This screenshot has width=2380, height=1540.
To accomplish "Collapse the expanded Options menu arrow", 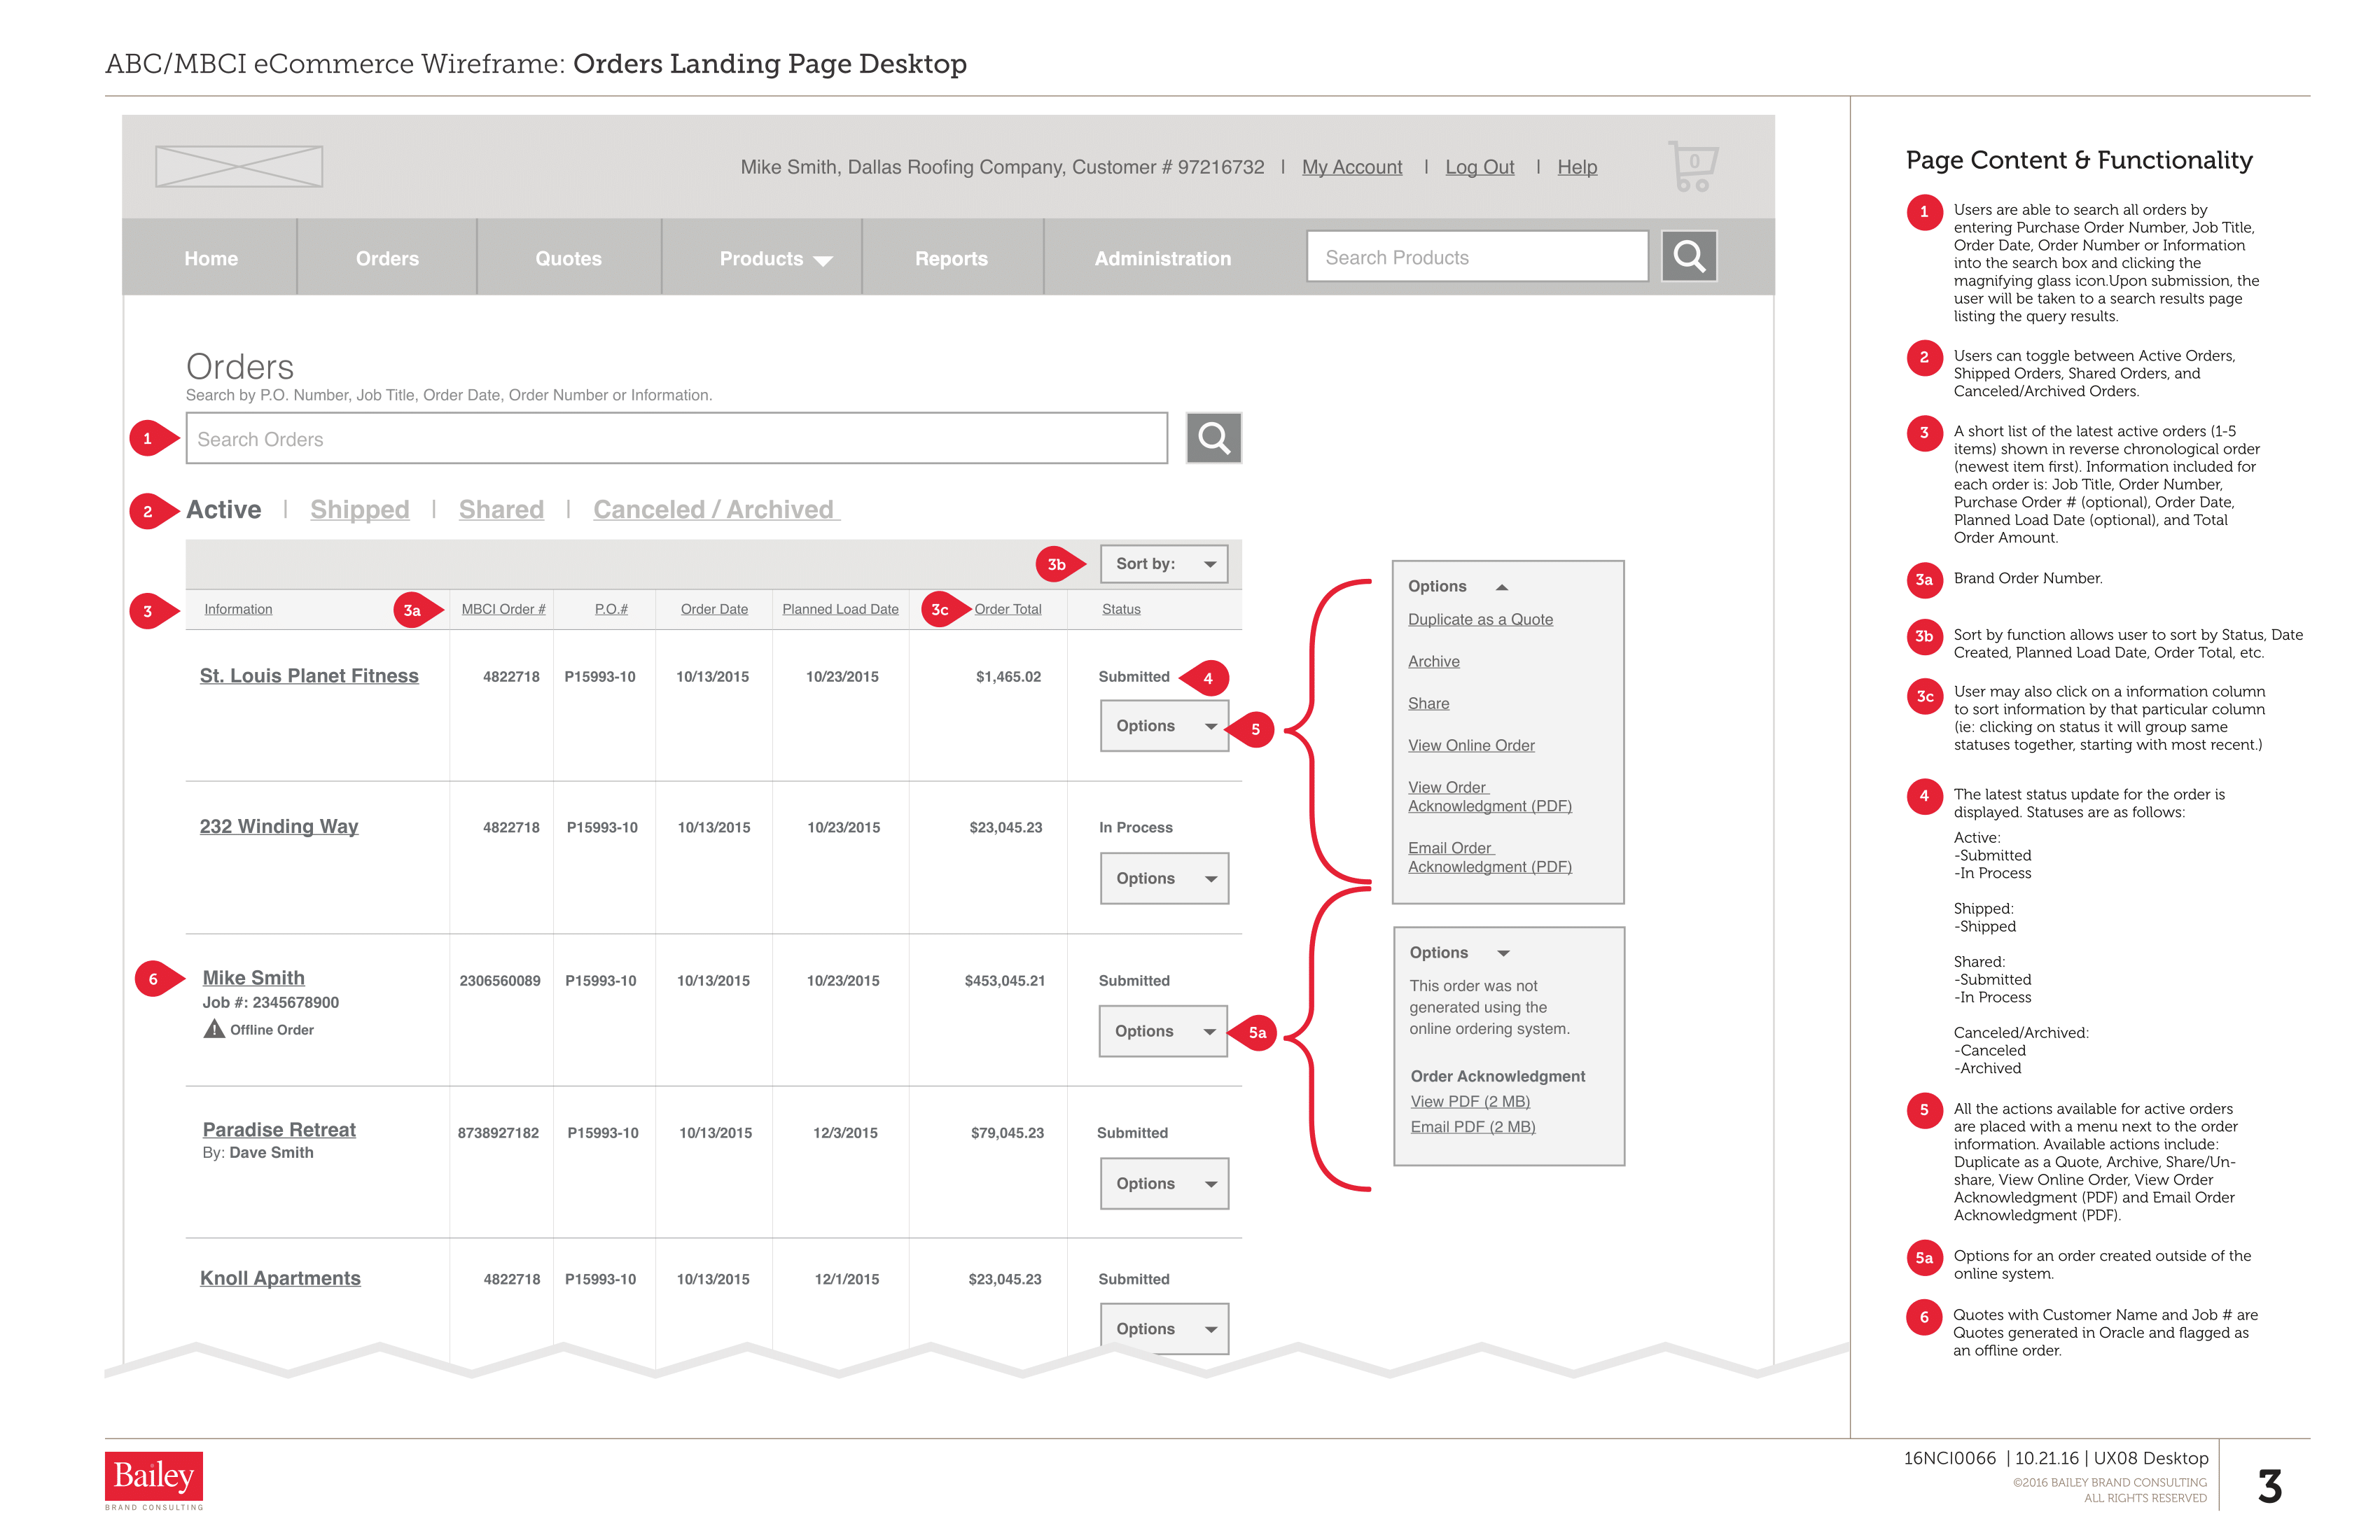I will click(x=1501, y=587).
